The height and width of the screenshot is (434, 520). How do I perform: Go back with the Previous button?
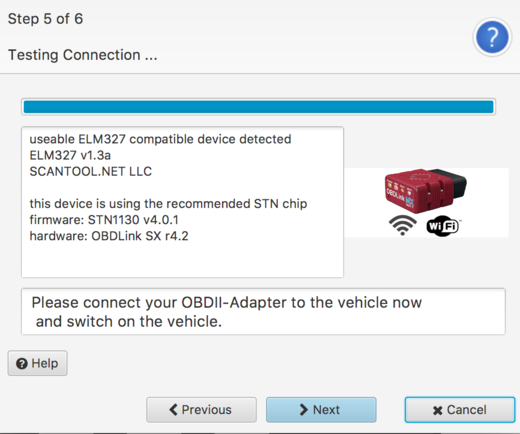point(201,410)
